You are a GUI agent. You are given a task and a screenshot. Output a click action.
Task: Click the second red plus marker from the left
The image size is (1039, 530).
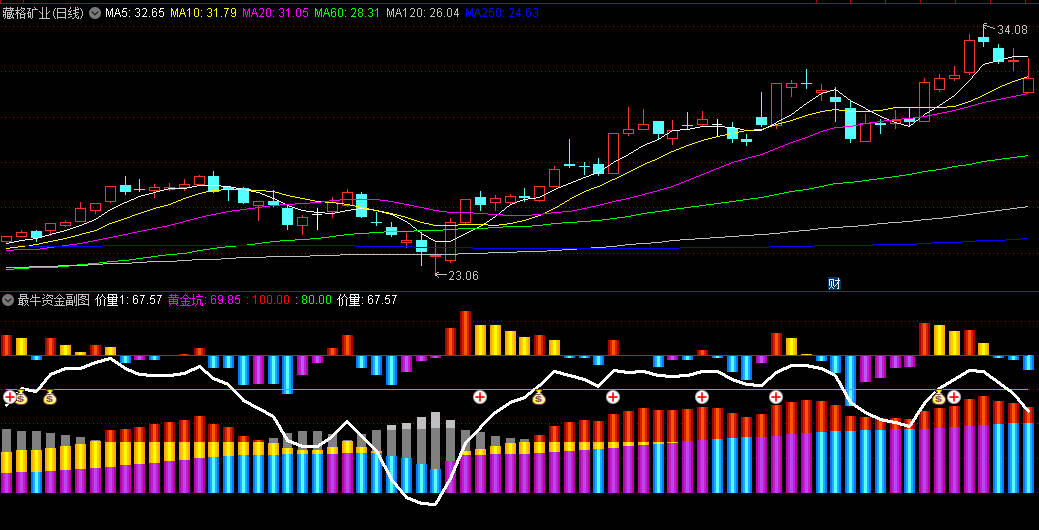click(480, 397)
